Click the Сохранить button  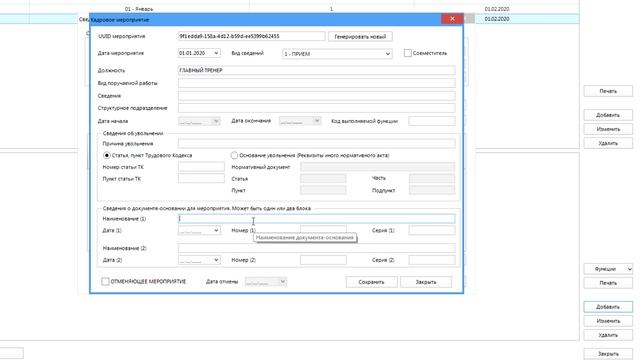(x=371, y=282)
